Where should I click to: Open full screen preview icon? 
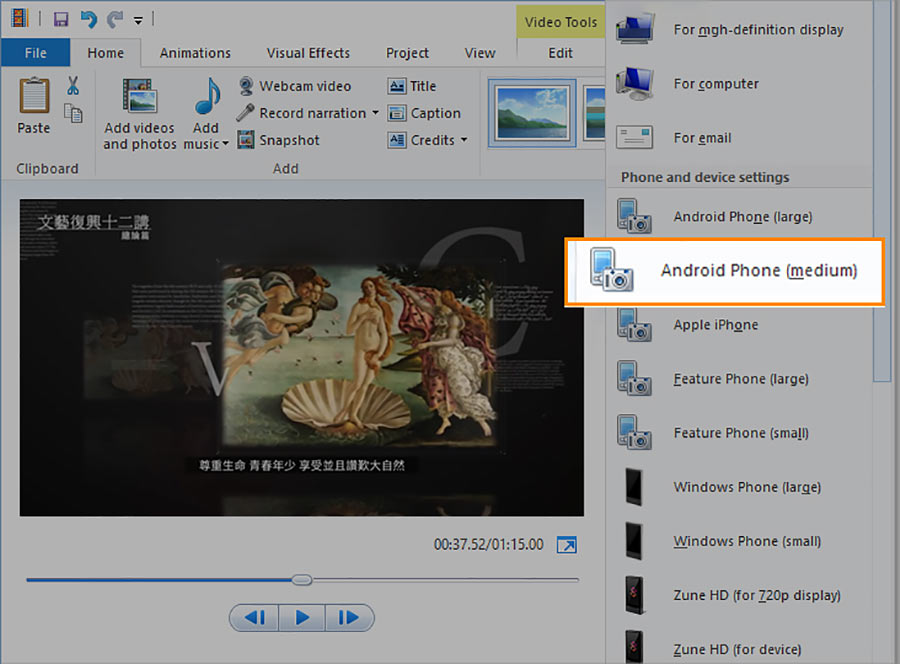[x=567, y=544]
